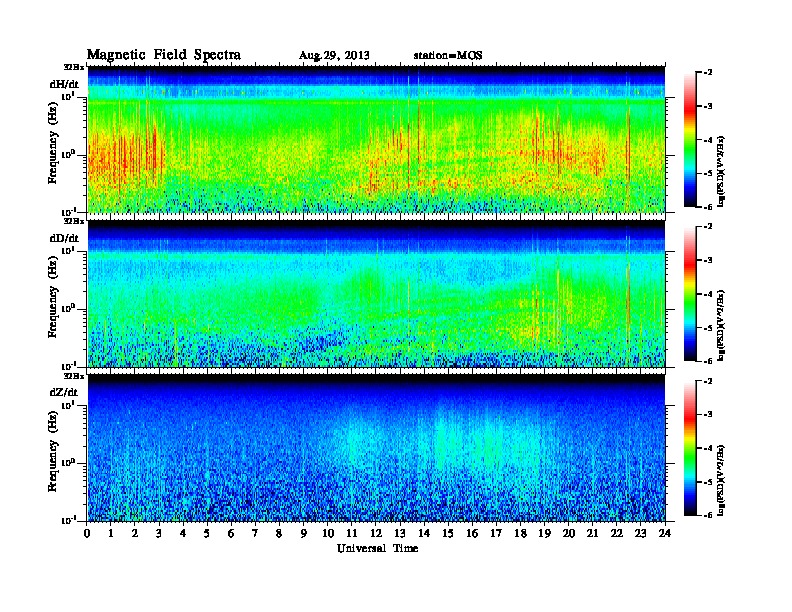Click the time axis tick label "10"
Viewport: 792px width, 612px height.
click(x=328, y=534)
